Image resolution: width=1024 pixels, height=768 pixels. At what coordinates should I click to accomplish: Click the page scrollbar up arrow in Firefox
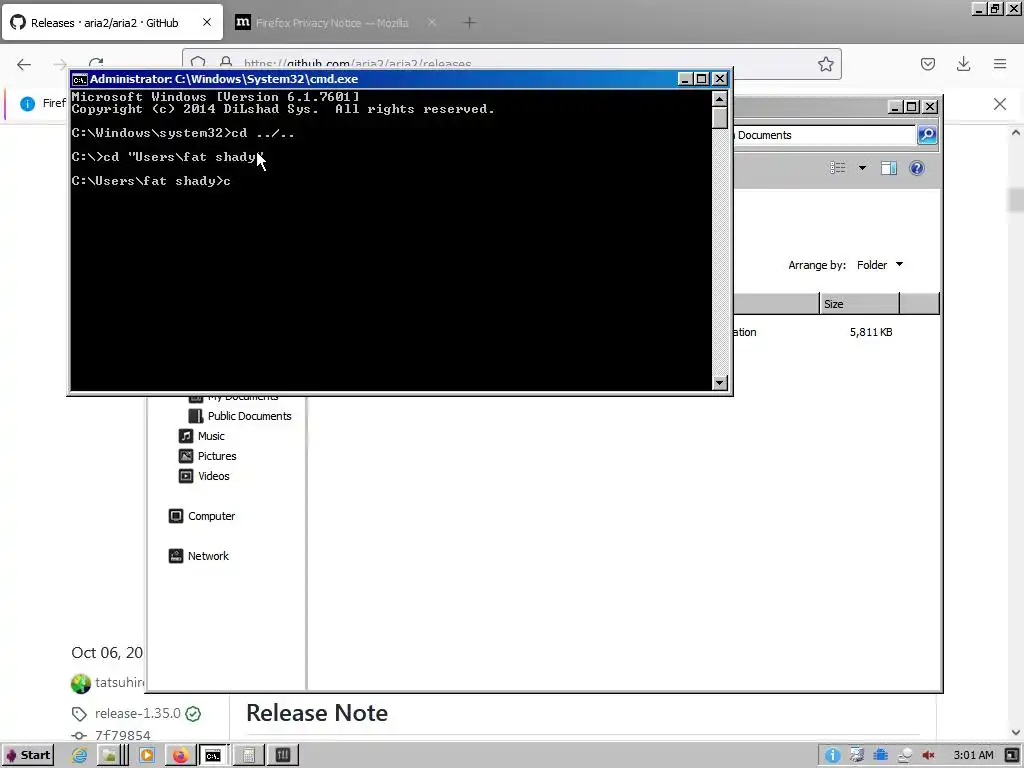coord(1016,133)
